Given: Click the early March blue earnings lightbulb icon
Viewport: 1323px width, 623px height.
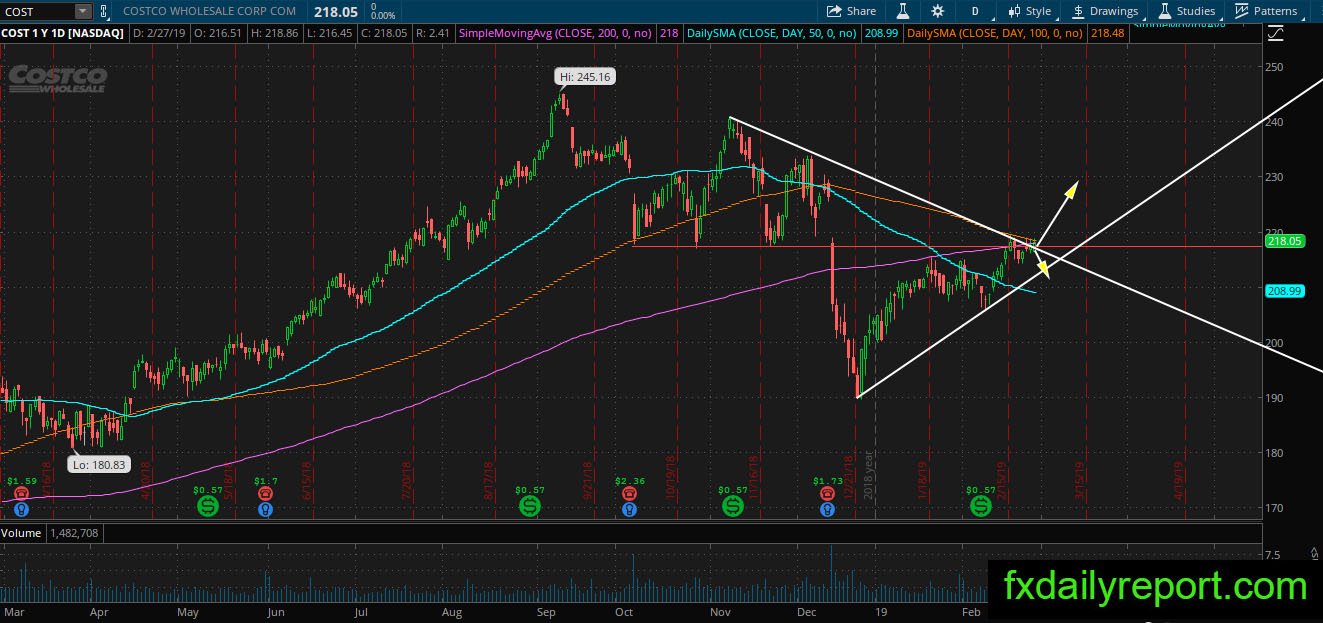Looking at the screenshot, I should (20, 509).
